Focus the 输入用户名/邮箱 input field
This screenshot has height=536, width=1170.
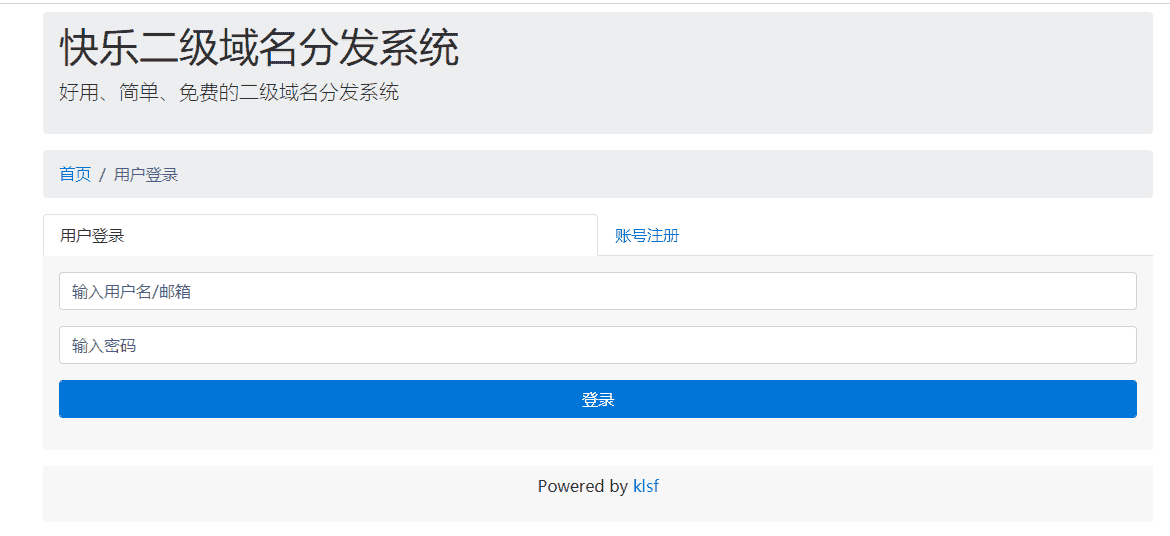point(597,291)
